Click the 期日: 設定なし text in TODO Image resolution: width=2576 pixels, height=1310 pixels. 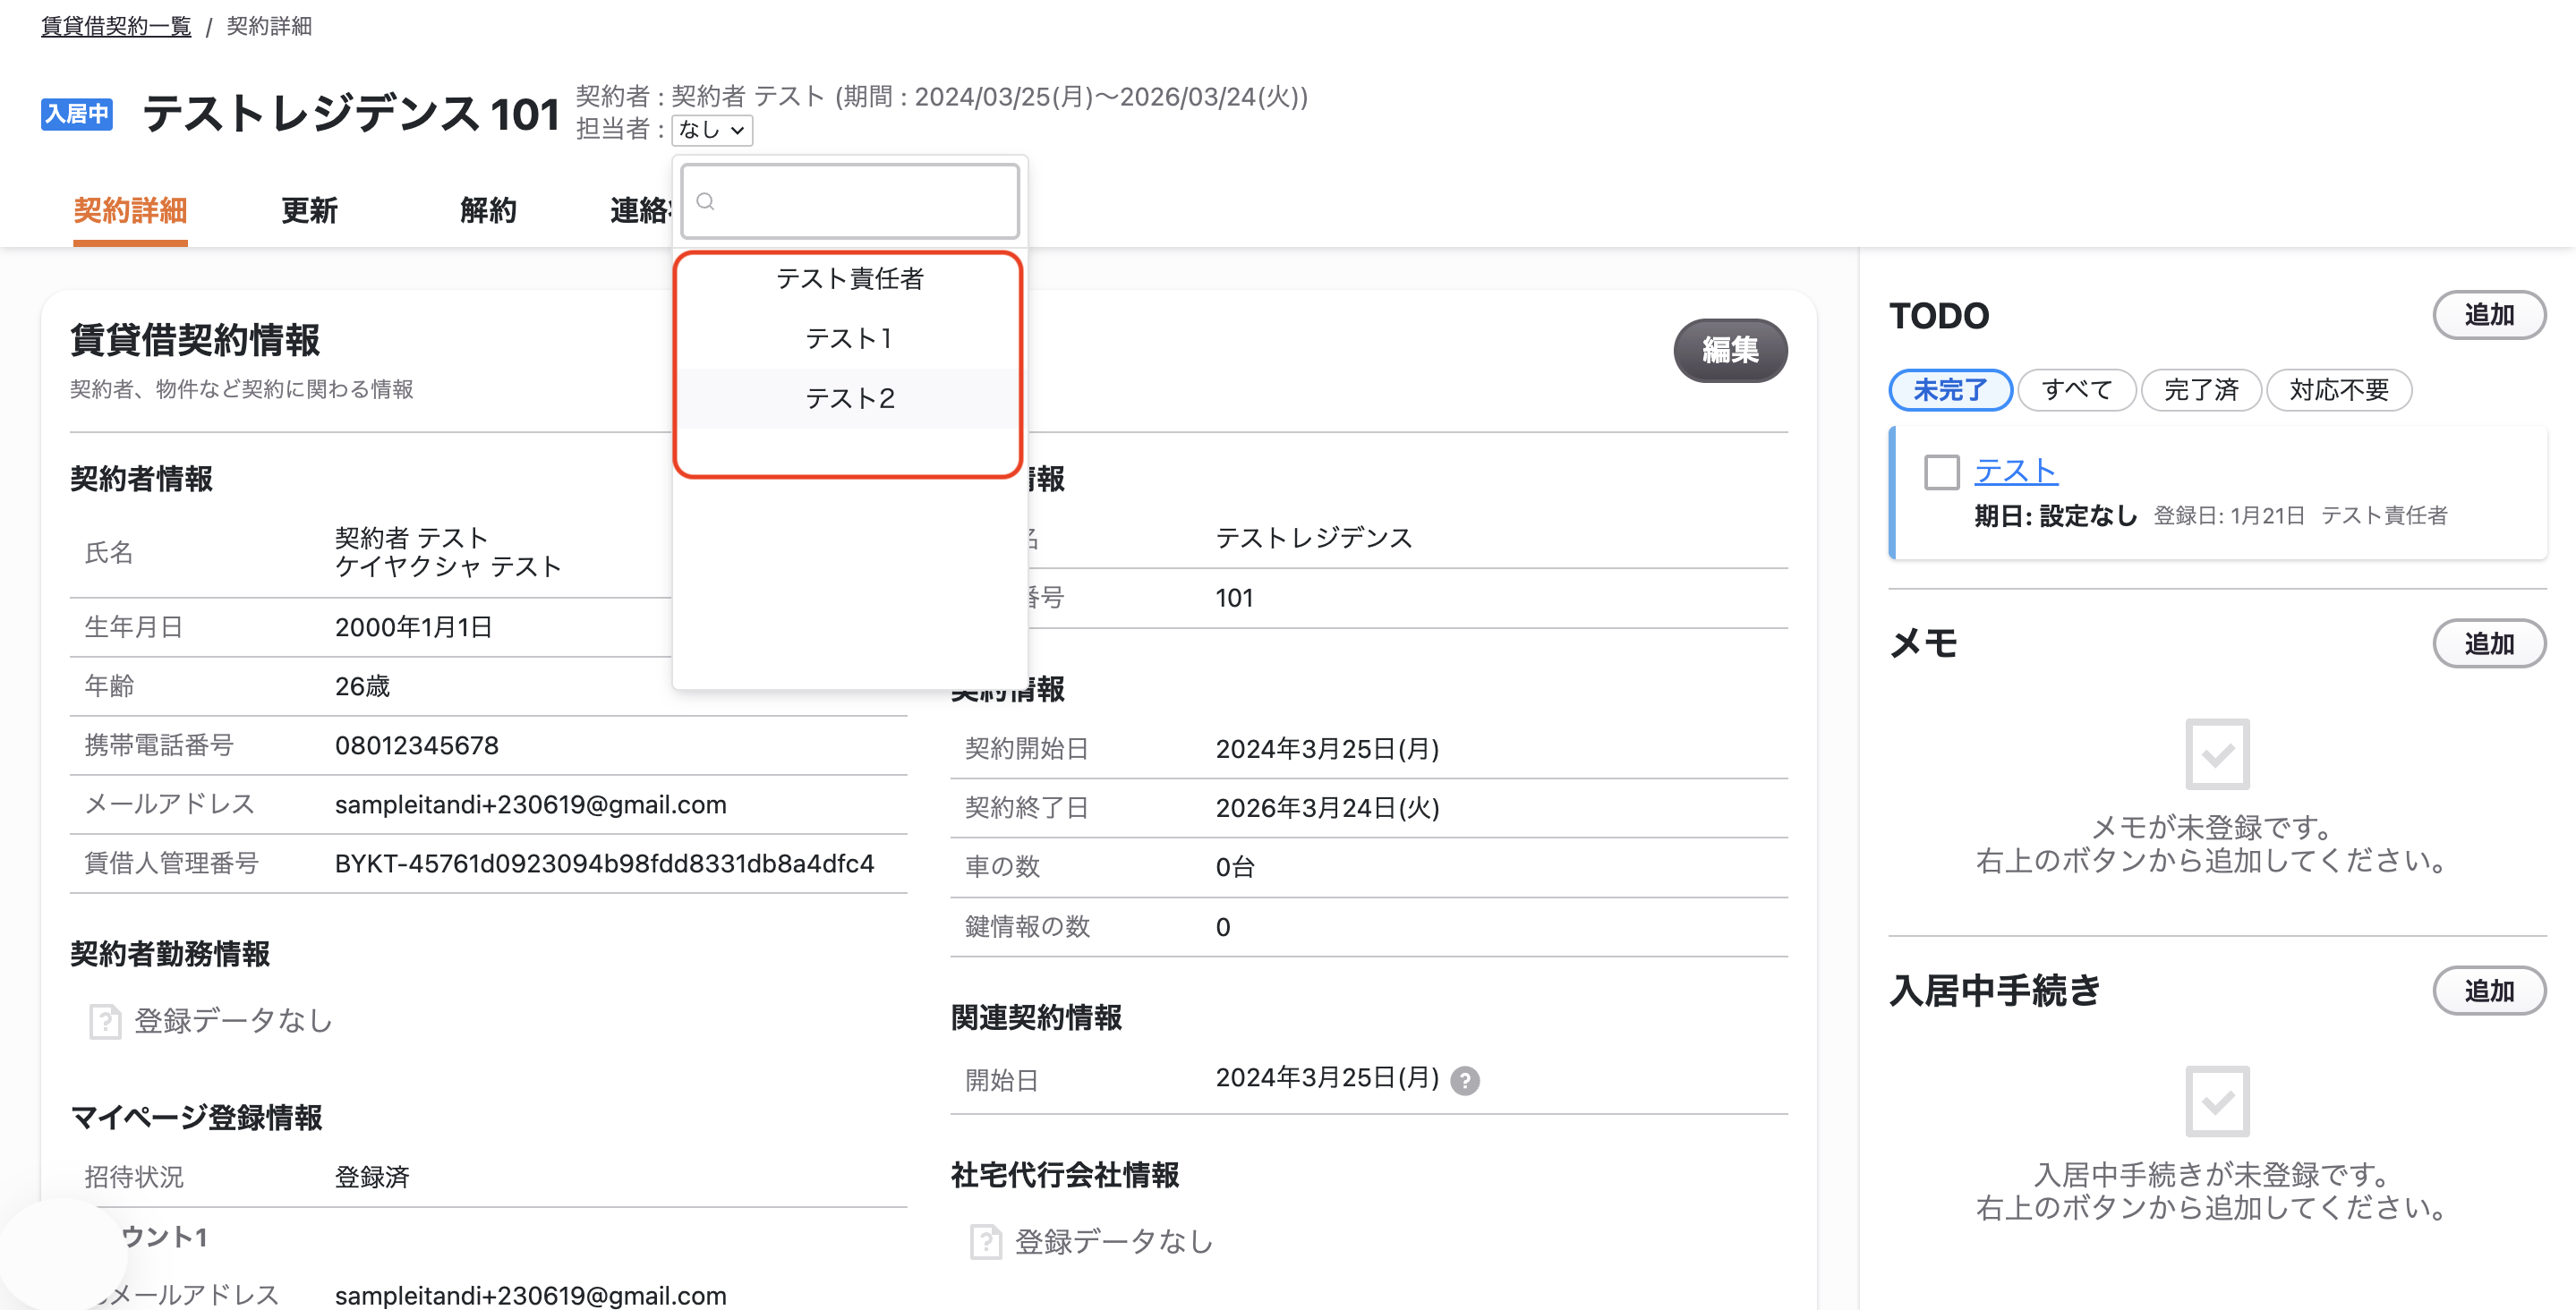point(2055,516)
